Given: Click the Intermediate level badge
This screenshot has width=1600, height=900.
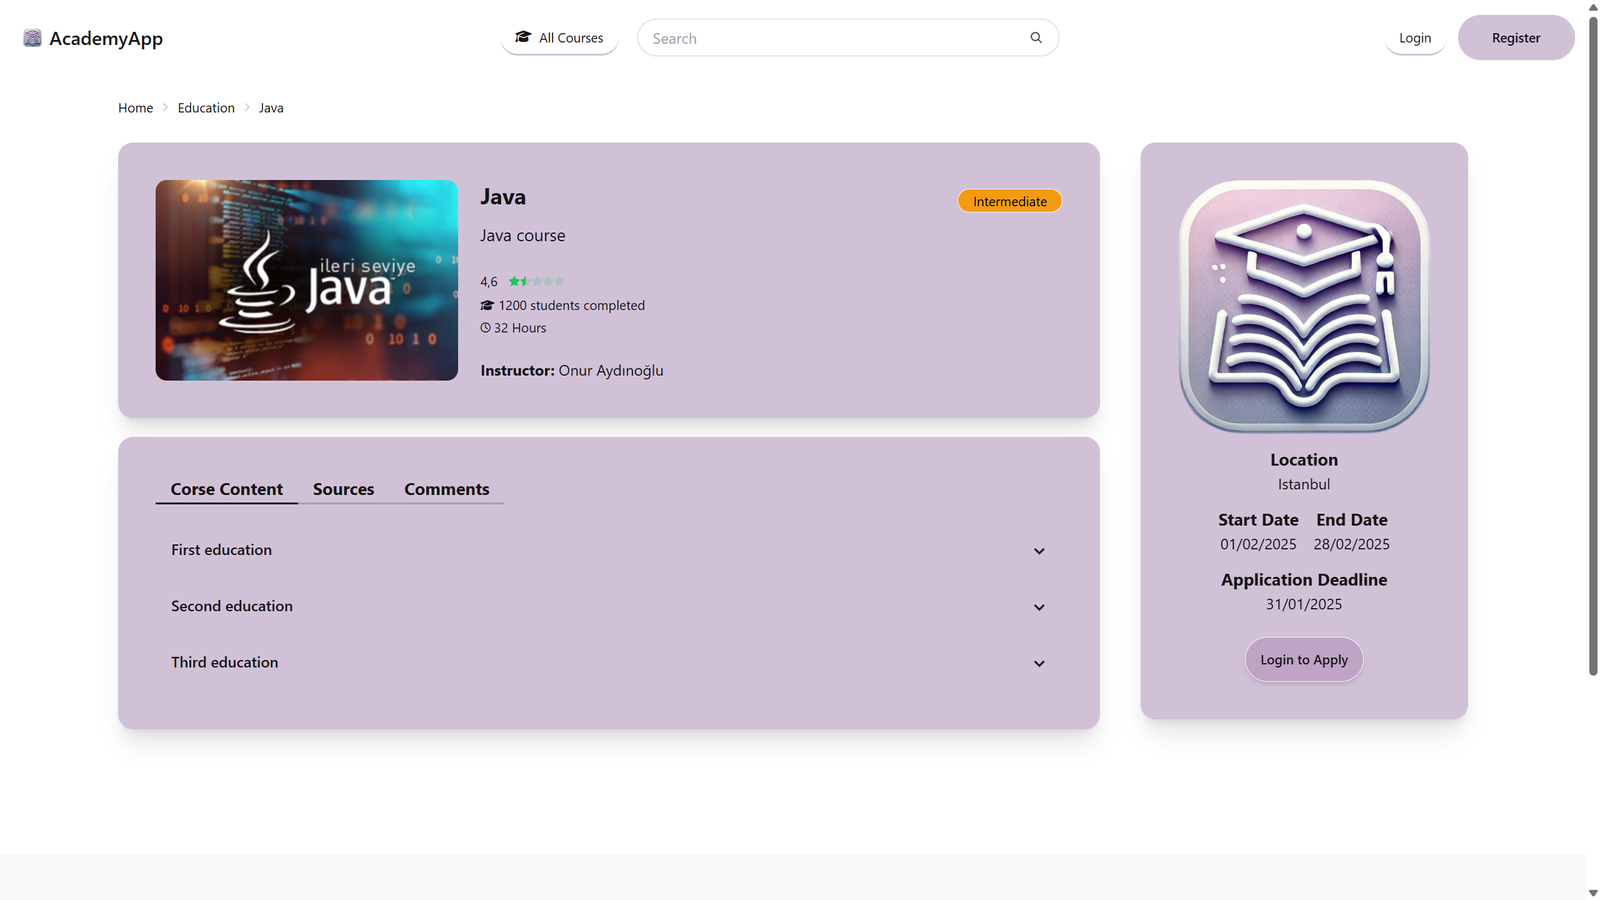Looking at the screenshot, I should click(x=1010, y=201).
